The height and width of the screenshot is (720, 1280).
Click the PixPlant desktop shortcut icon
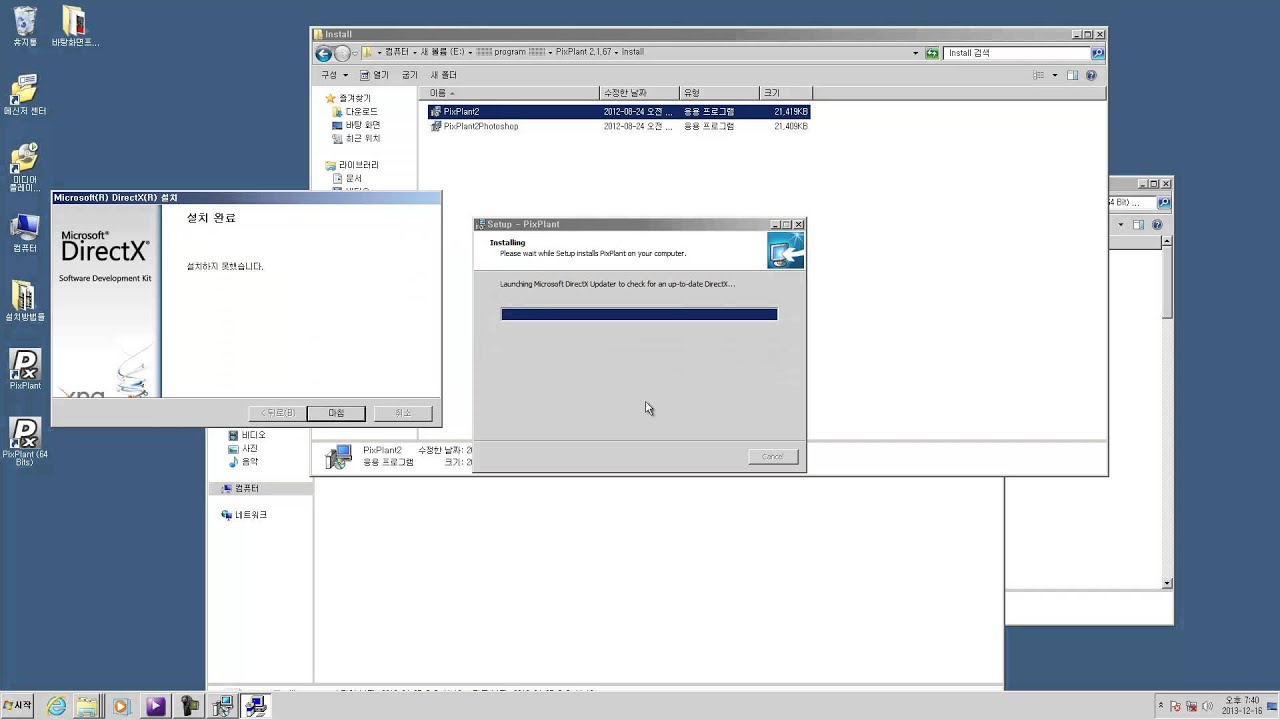25,369
